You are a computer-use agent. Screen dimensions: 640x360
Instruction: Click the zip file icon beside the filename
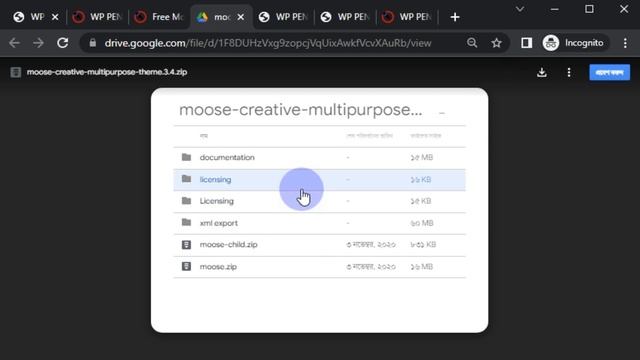point(16,72)
